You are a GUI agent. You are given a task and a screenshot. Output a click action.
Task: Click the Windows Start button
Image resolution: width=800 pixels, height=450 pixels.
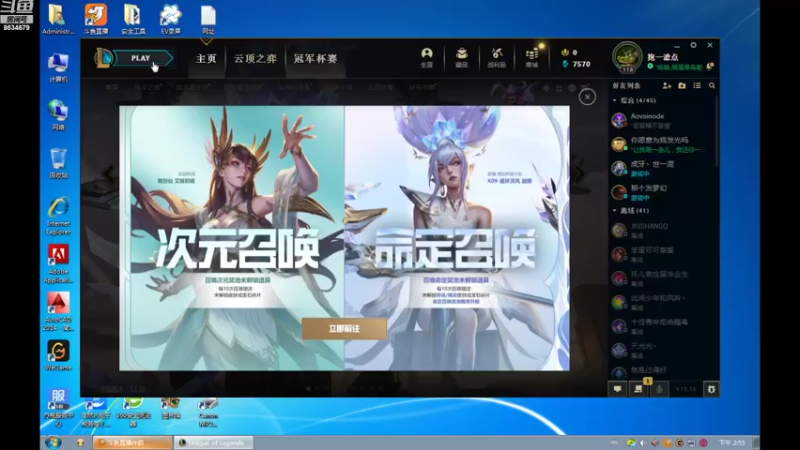tap(53, 442)
